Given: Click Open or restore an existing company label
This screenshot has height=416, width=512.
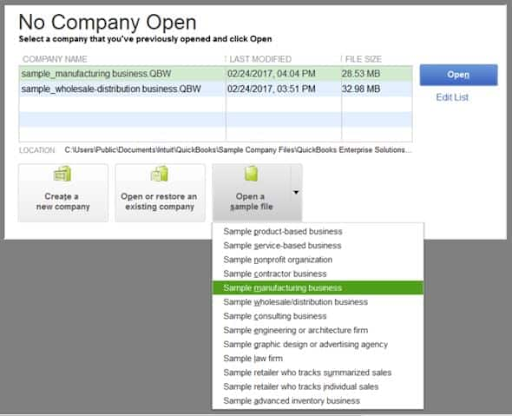Looking at the screenshot, I should 159,201.
